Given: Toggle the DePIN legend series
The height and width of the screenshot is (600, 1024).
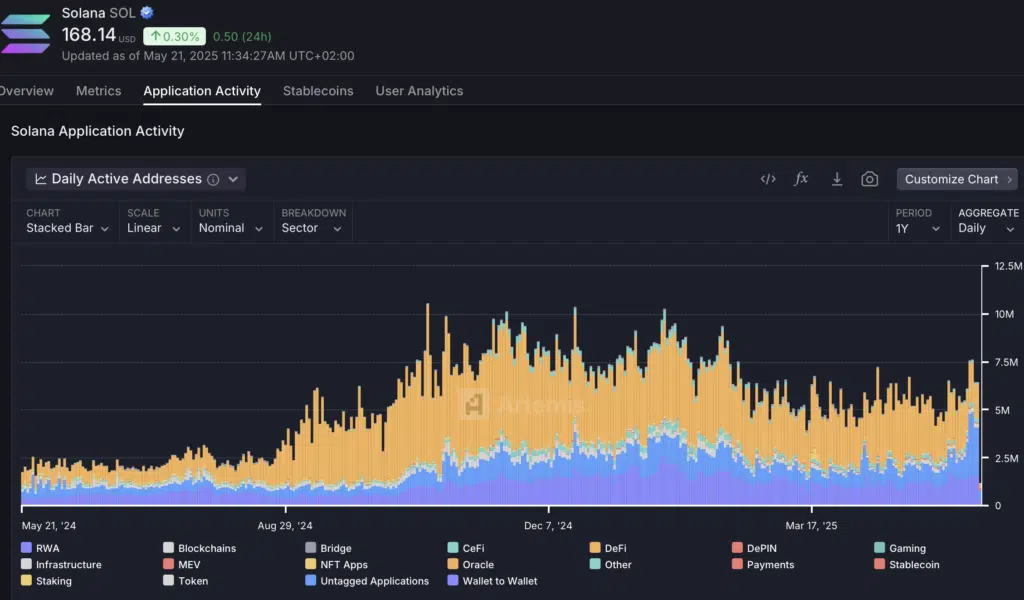Looking at the screenshot, I should (754, 548).
